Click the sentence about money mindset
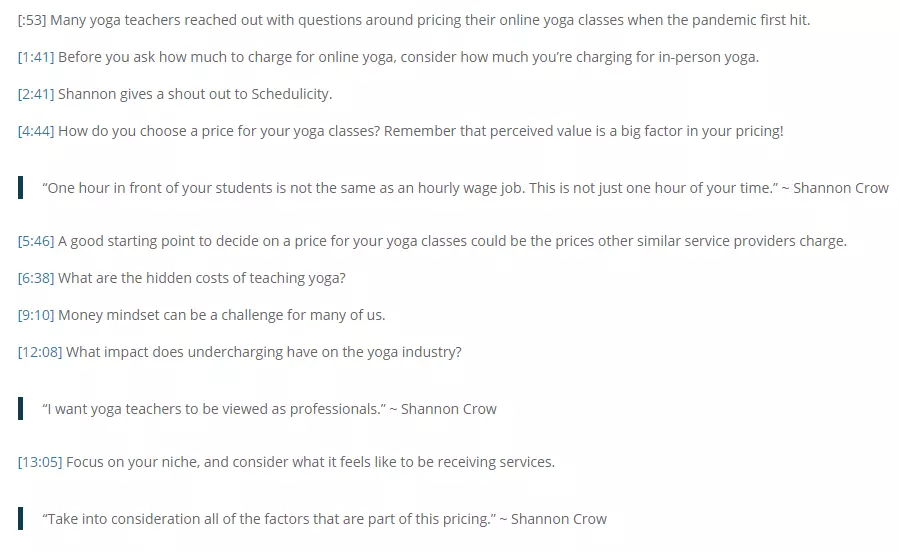 pyautogui.click(x=222, y=315)
